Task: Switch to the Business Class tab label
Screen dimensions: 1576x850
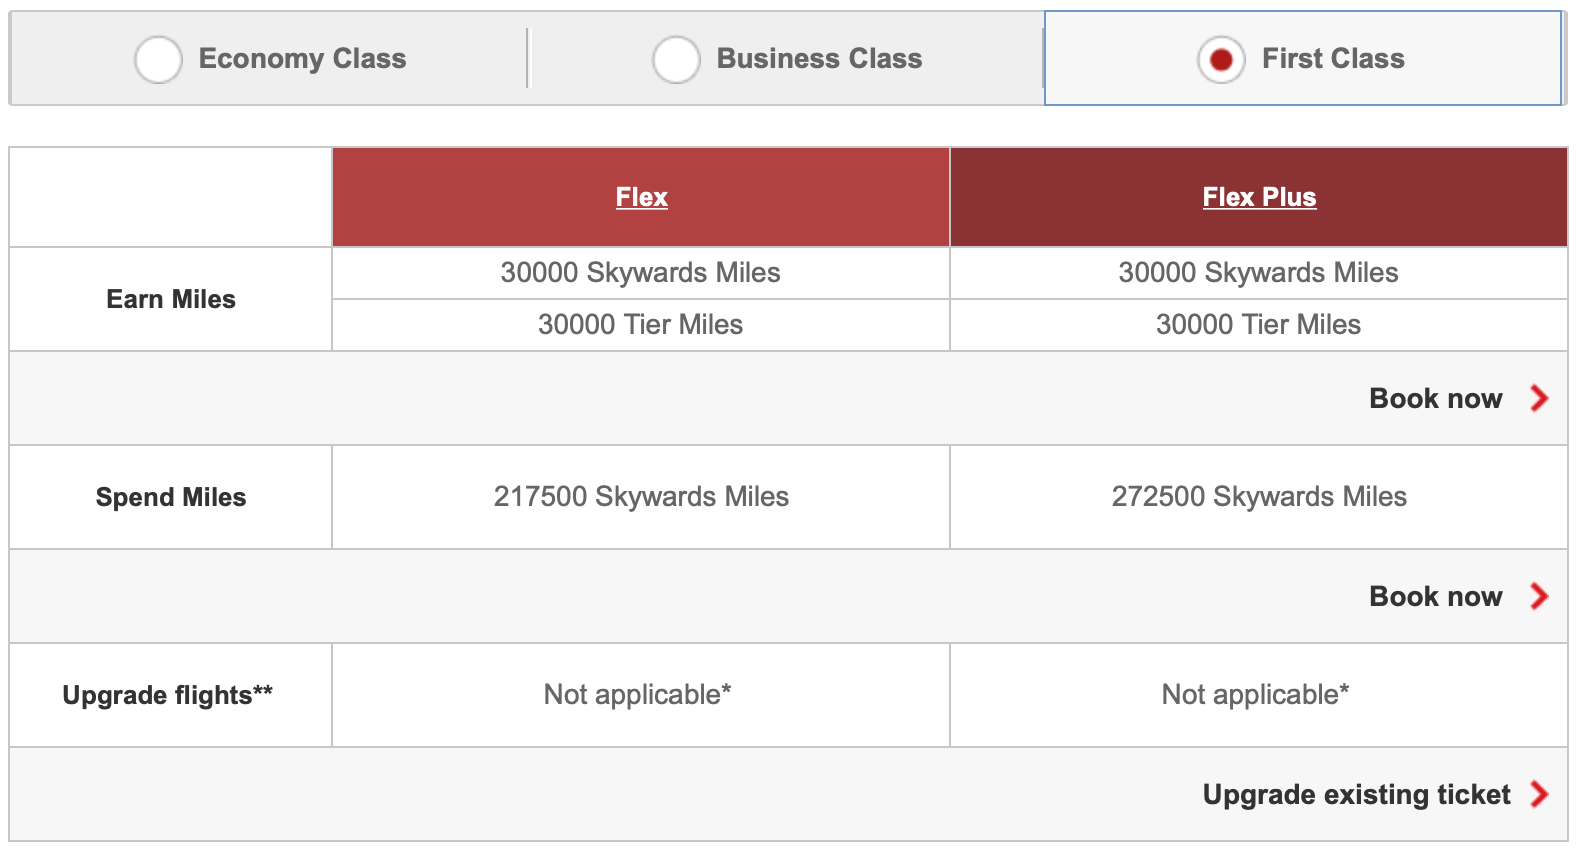Action: tap(819, 59)
